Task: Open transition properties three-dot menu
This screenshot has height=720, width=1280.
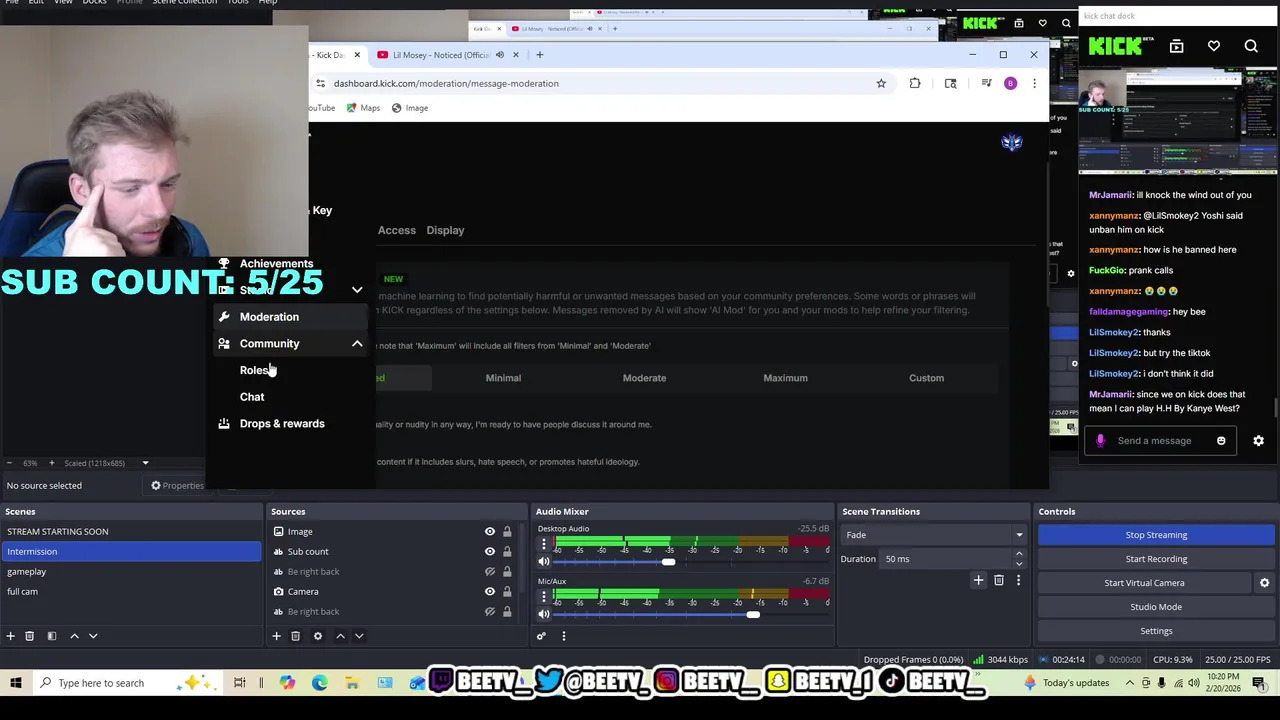Action: [x=1018, y=580]
